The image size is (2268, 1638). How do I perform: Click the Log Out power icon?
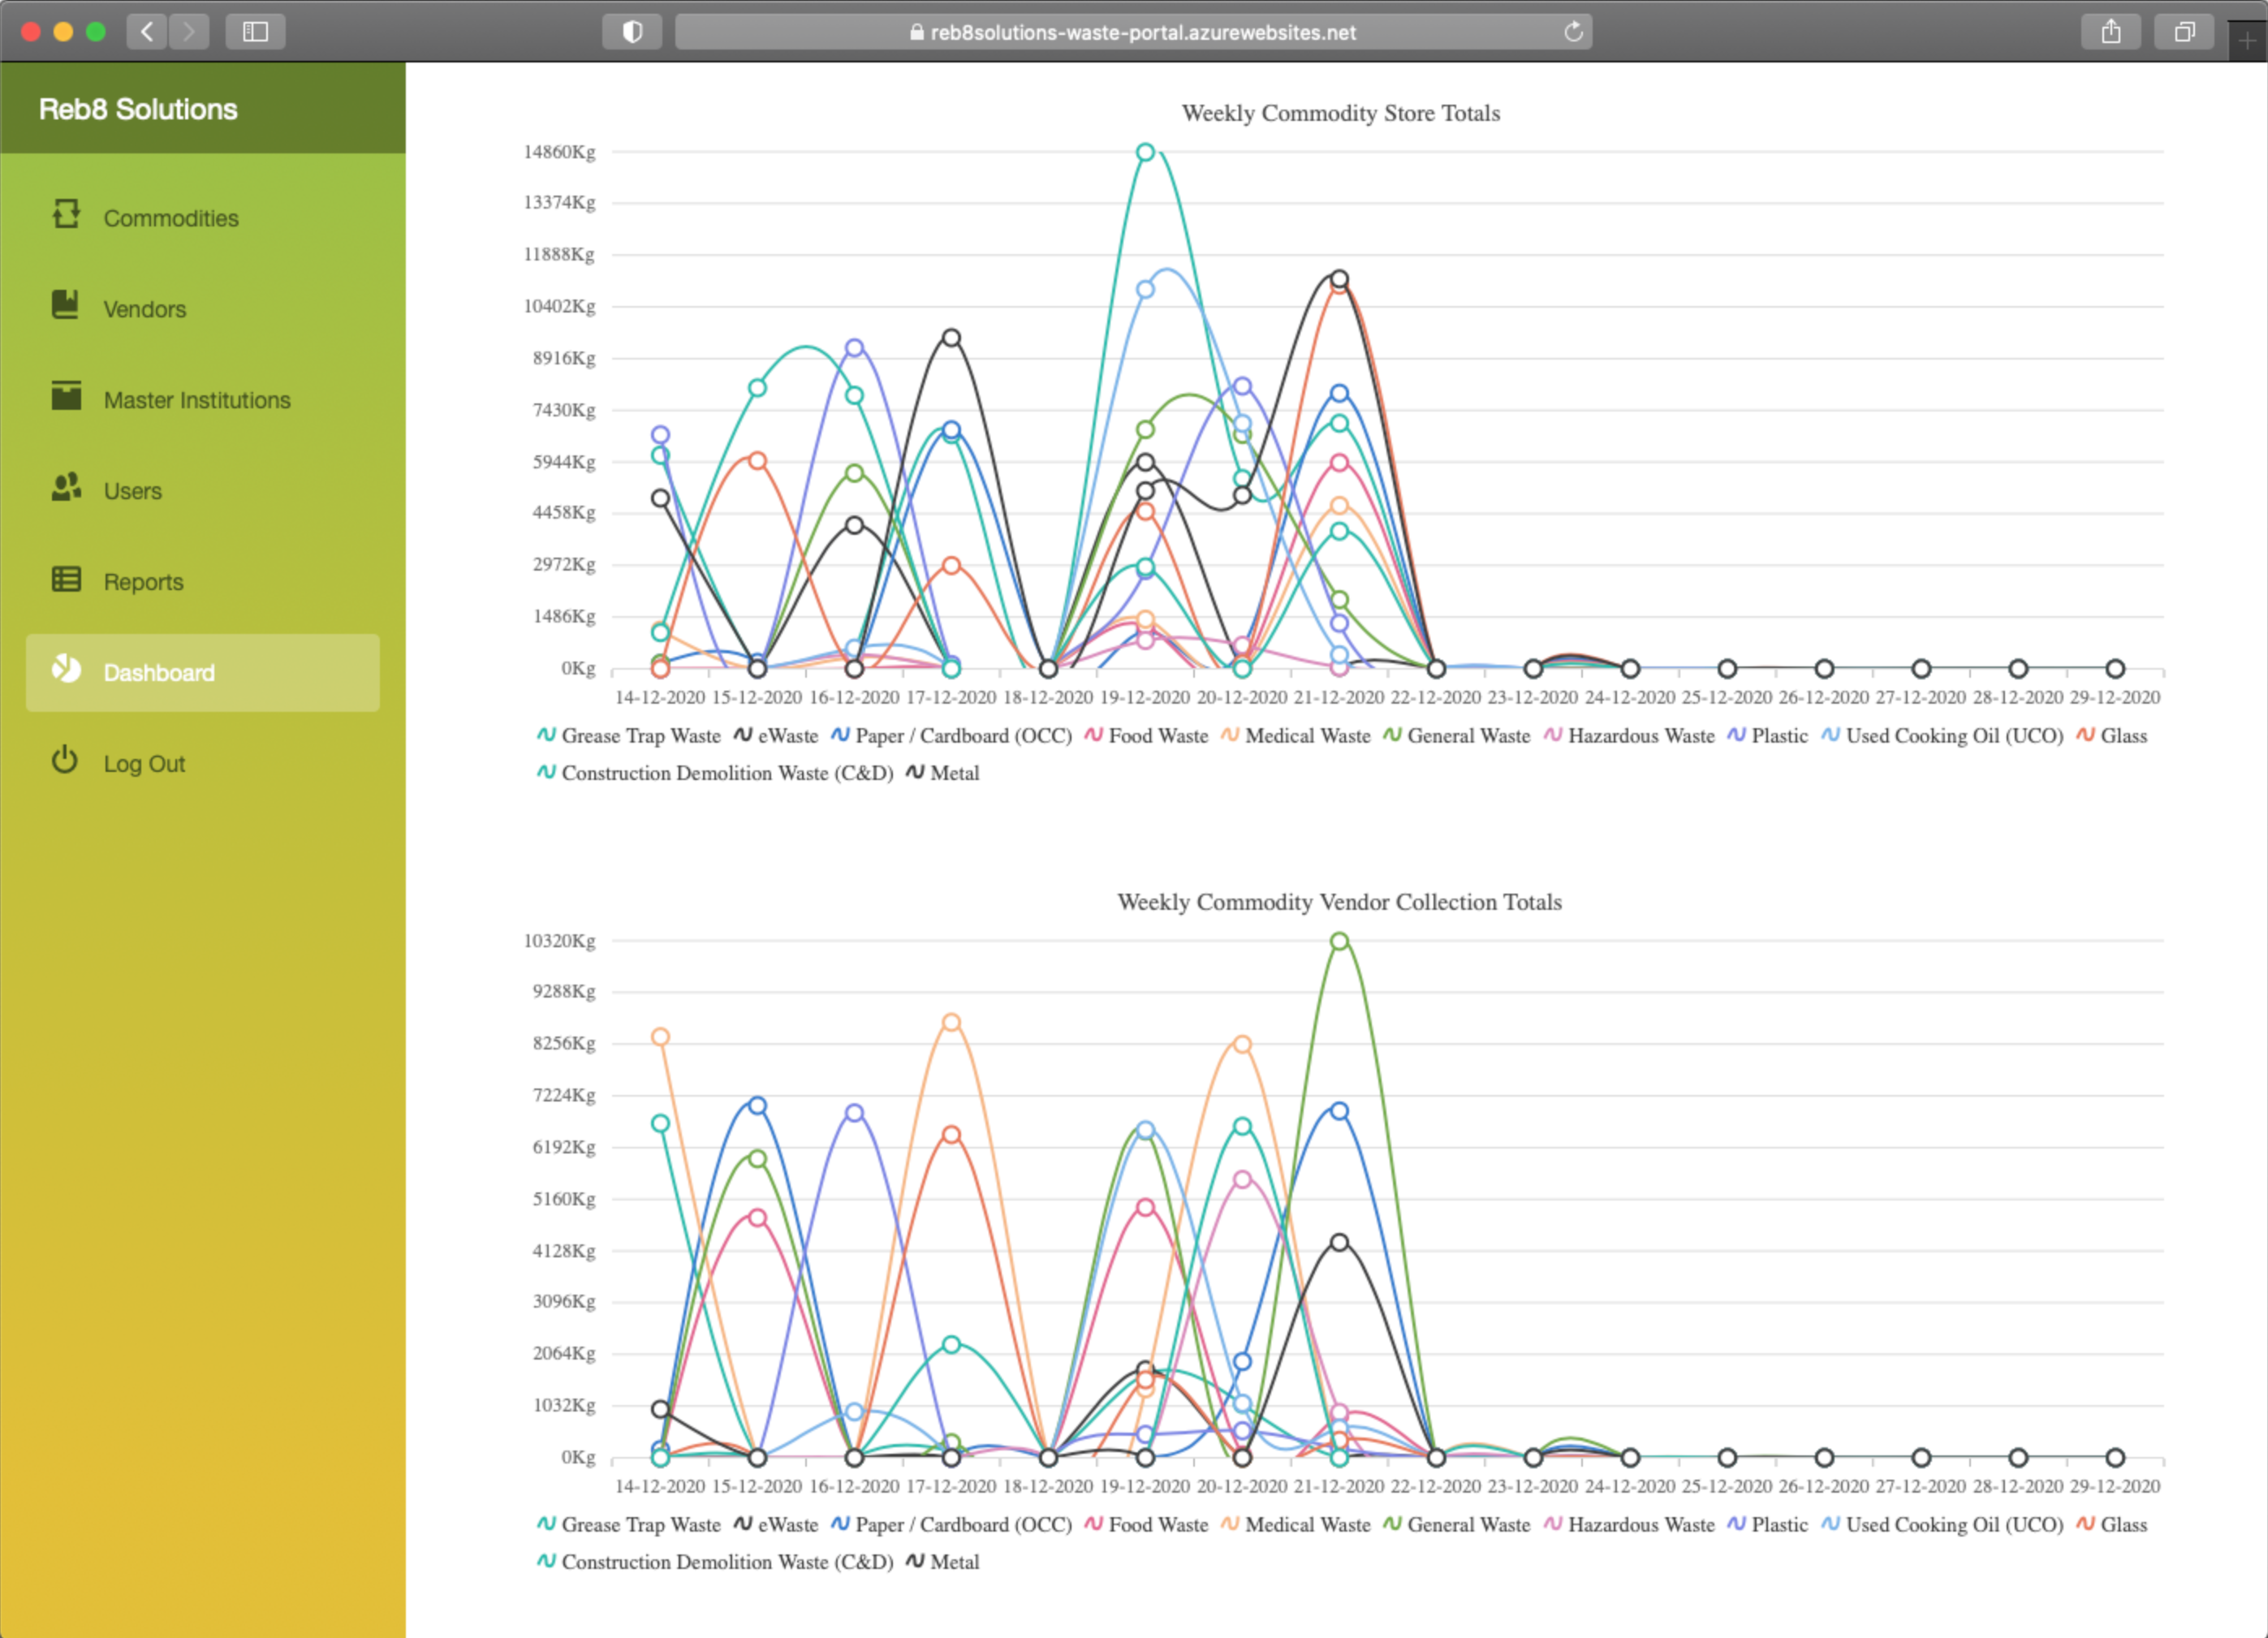[65, 761]
